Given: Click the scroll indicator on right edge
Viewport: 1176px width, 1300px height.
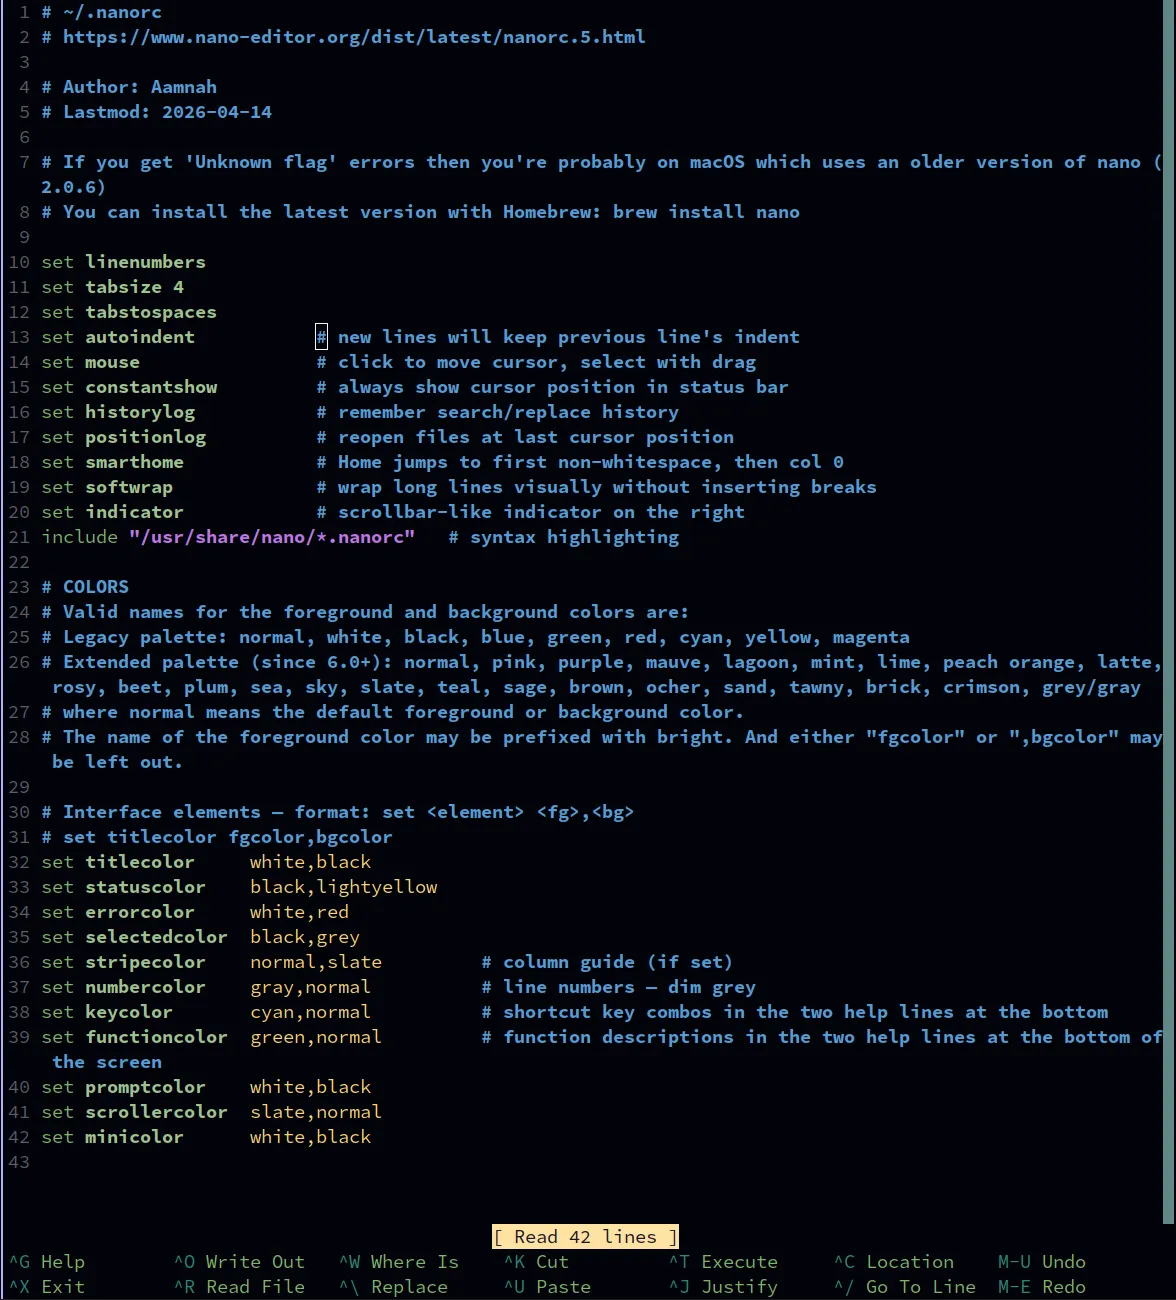Looking at the screenshot, I should pyautogui.click(x=1170, y=612).
